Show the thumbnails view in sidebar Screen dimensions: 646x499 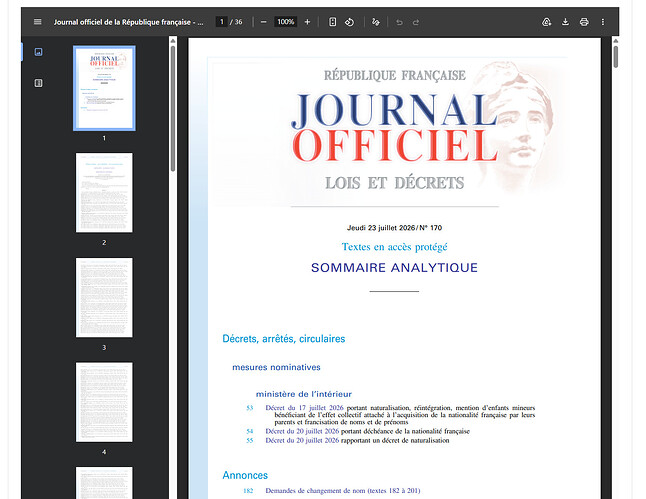click(x=38, y=52)
